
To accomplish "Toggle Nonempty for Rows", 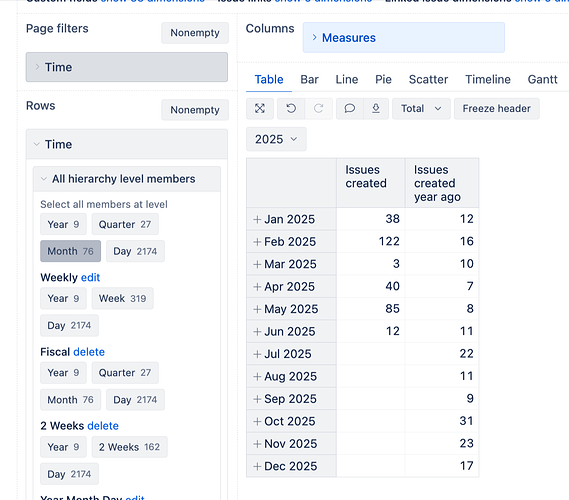I will (x=195, y=110).
